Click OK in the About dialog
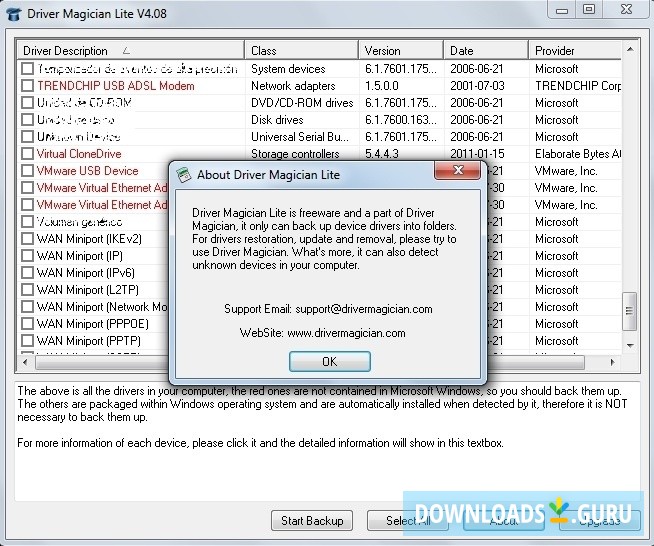The image size is (654, 546). click(x=330, y=361)
